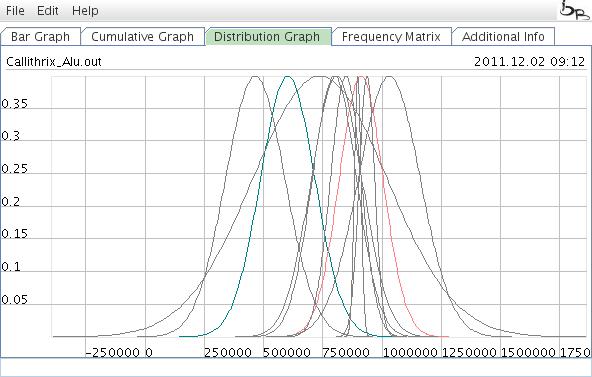592x377 pixels.
Task: Switch to the Cumulative Graph tab
Action: (143, 37)
